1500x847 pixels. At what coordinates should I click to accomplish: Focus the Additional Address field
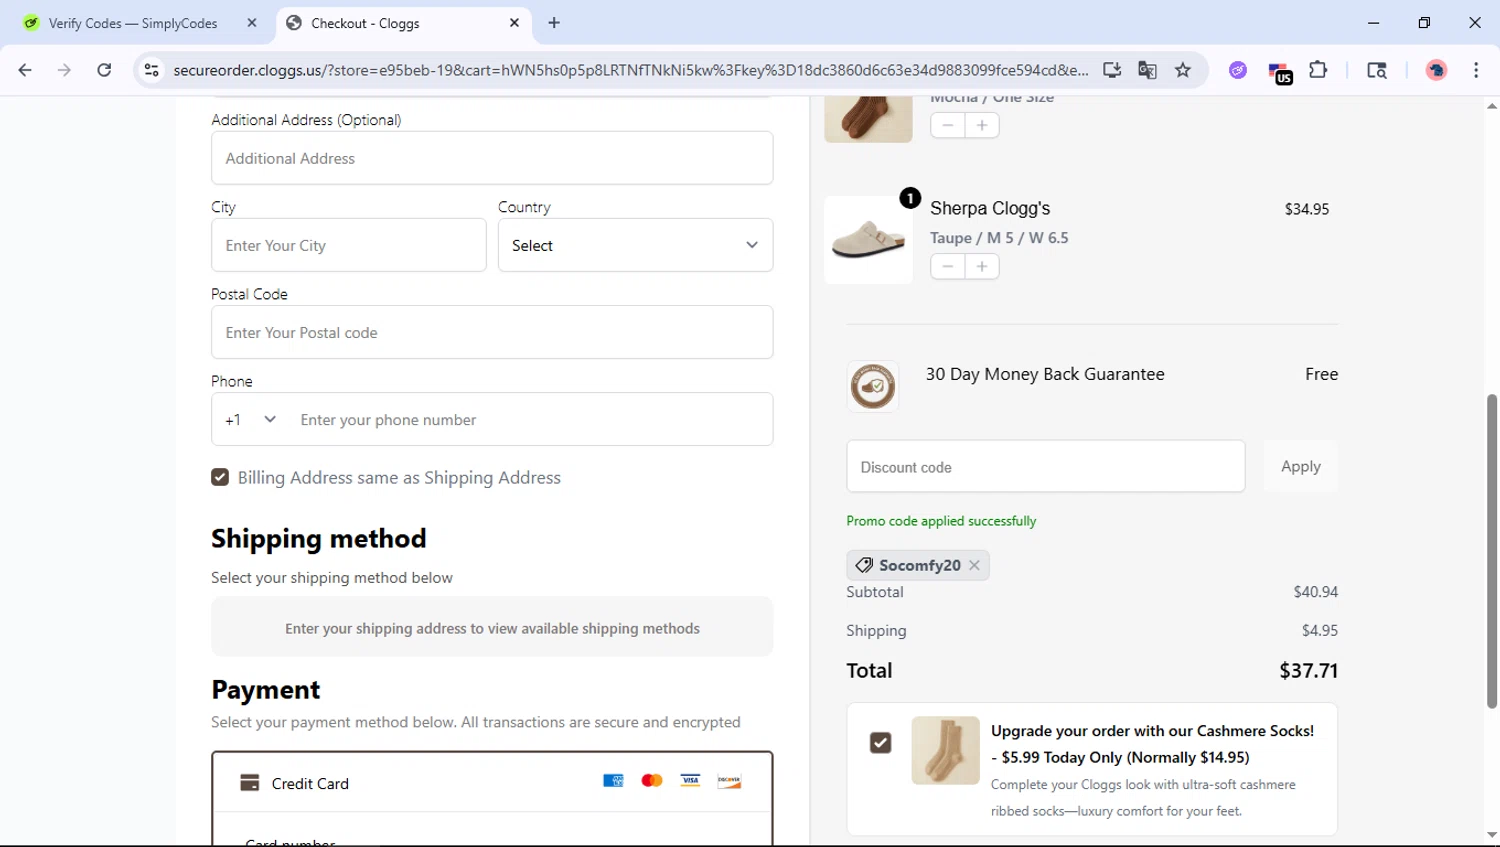[x=492, y=158]
